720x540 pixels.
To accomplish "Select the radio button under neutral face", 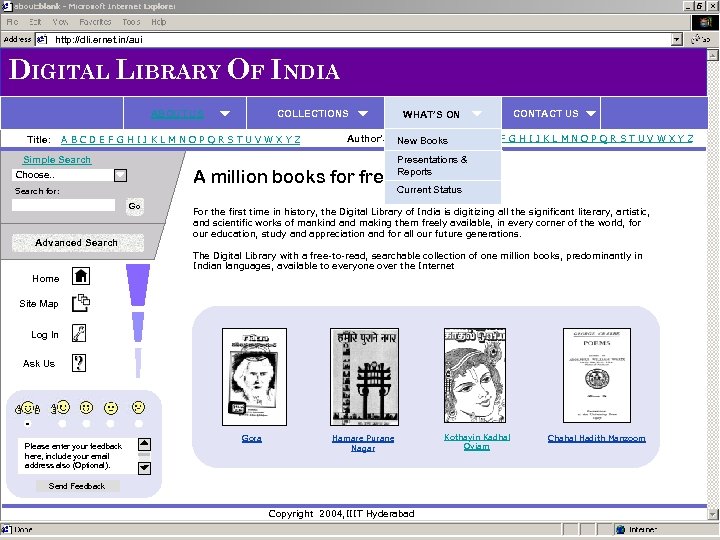I will [x=110, y=424].
